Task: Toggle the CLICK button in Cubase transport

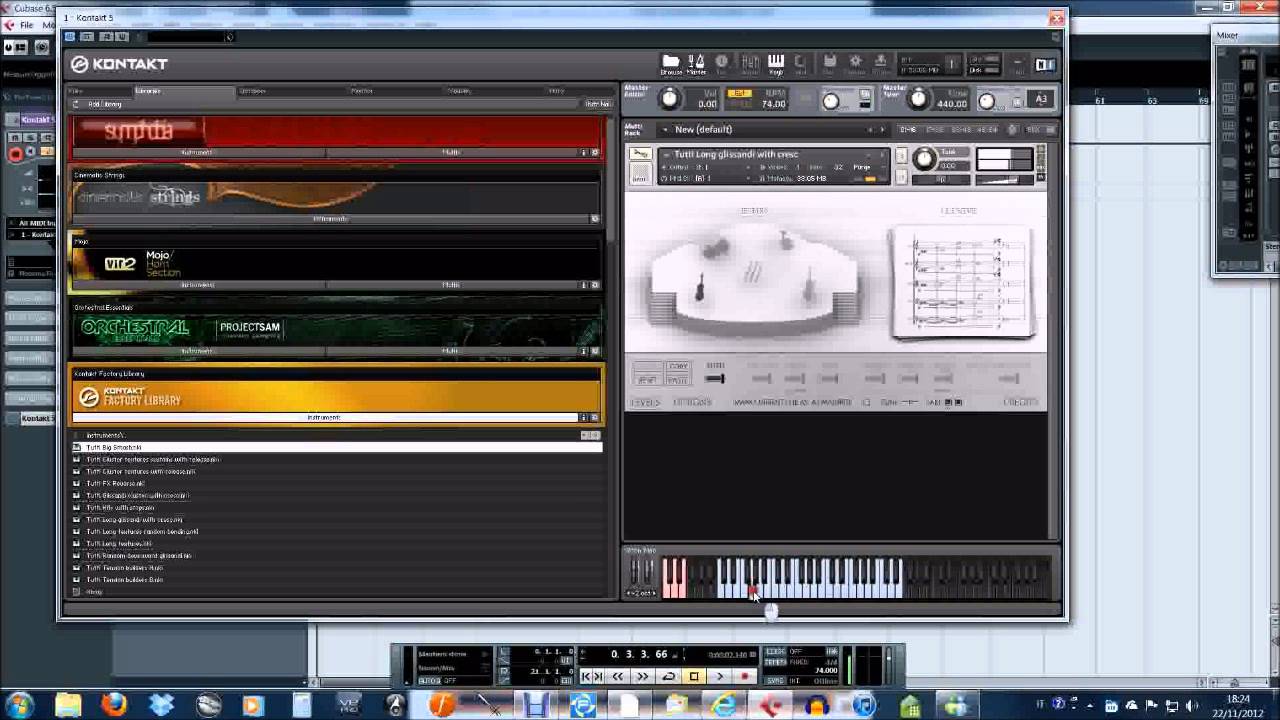Action: pyautogui.click(x=775, y=652)
